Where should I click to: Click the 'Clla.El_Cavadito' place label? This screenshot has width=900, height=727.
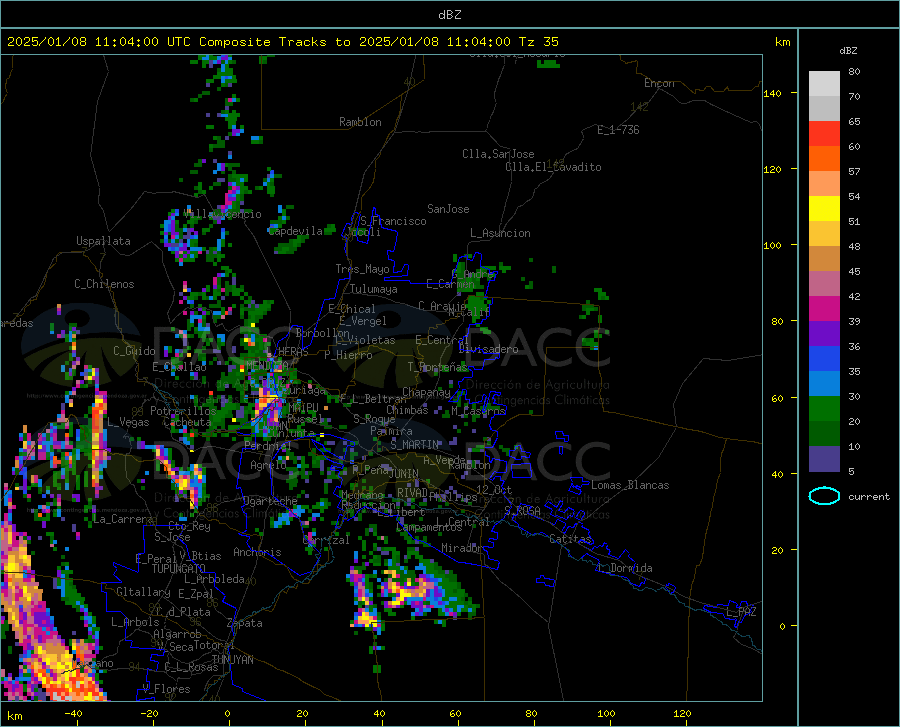pyautogui.click(x=553, y=167)
